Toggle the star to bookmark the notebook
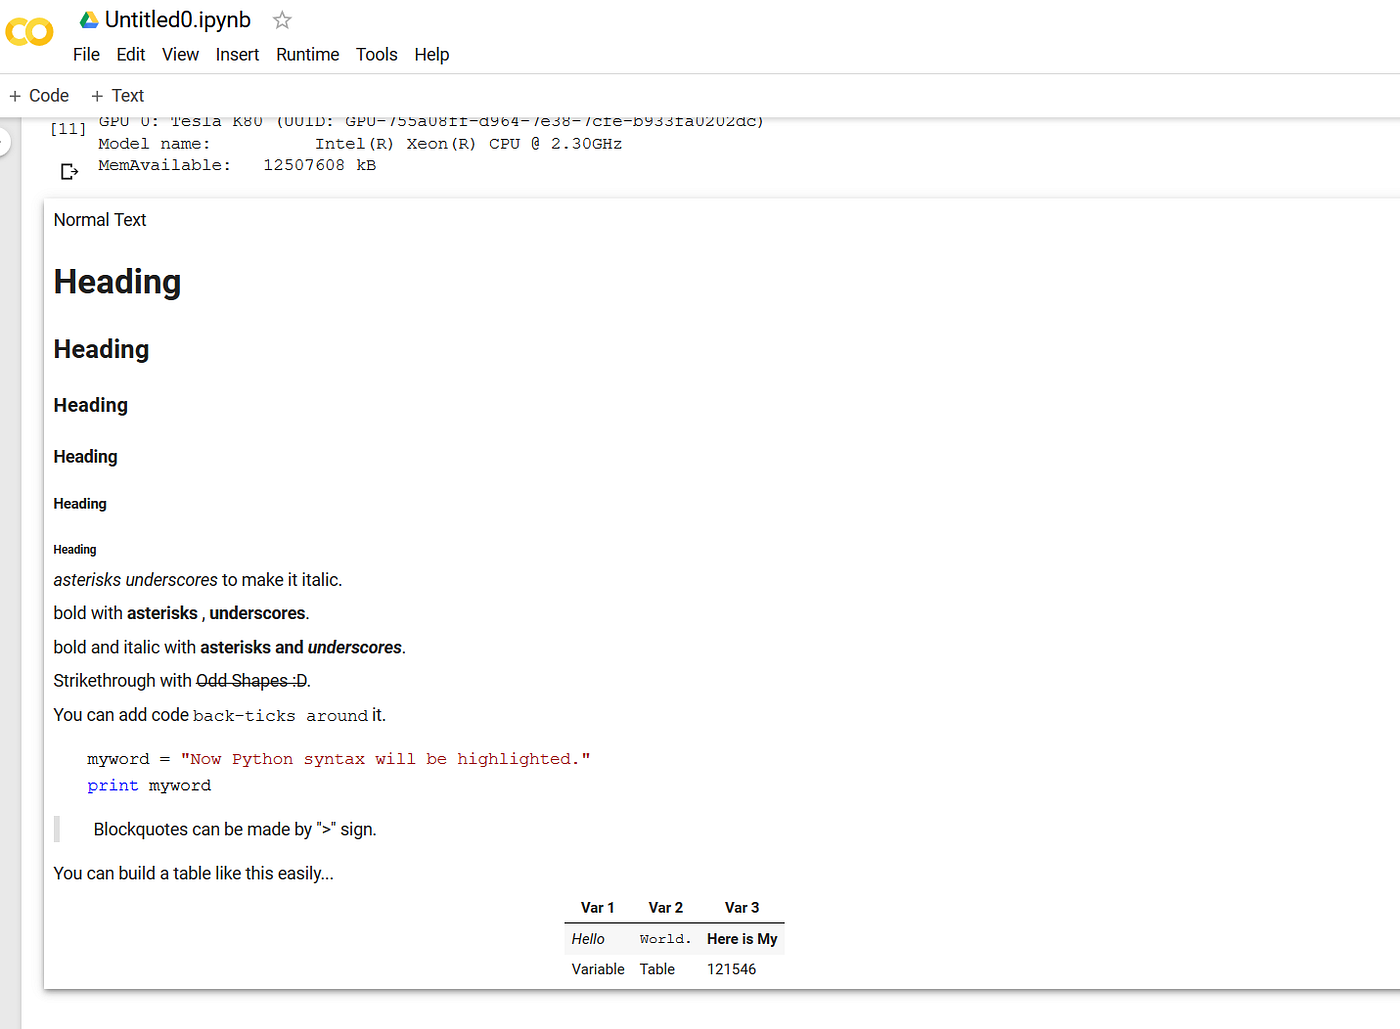Screen dimensions: 1400x1029 tap(281, 19)
